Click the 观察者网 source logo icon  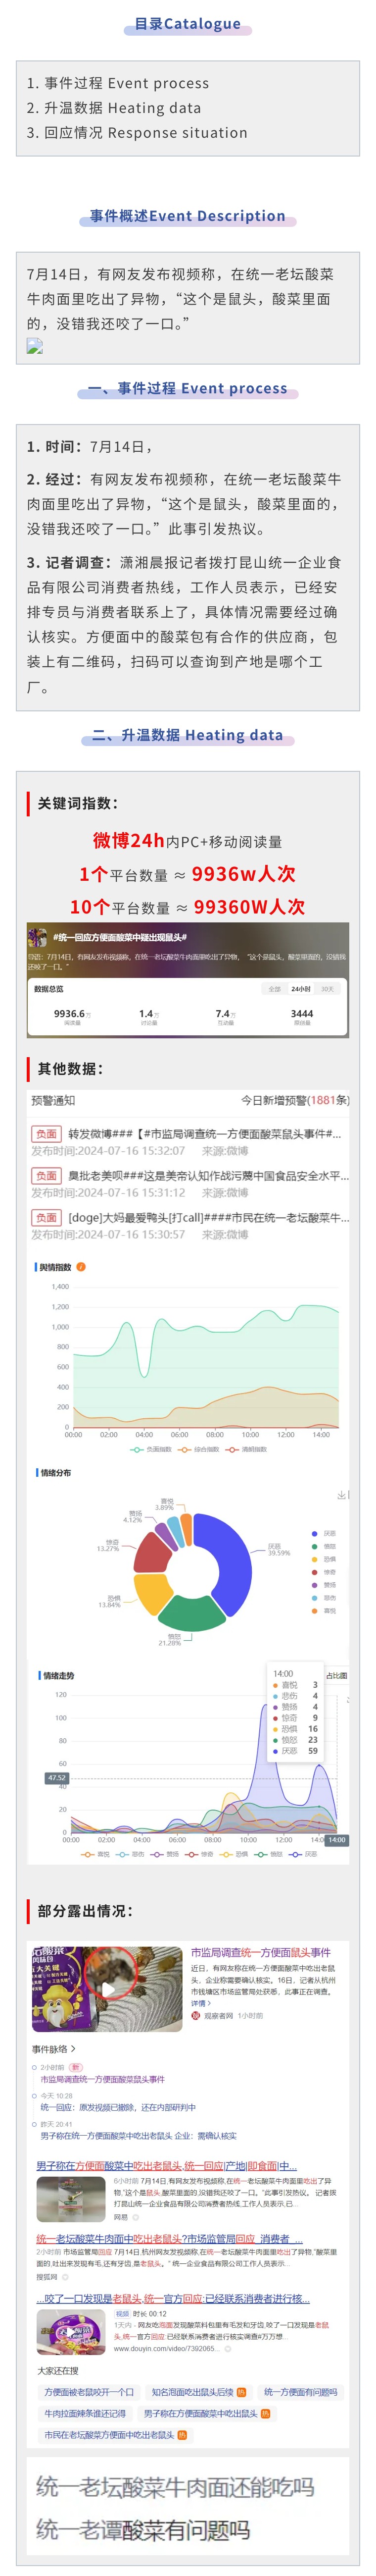[196, 2015]
